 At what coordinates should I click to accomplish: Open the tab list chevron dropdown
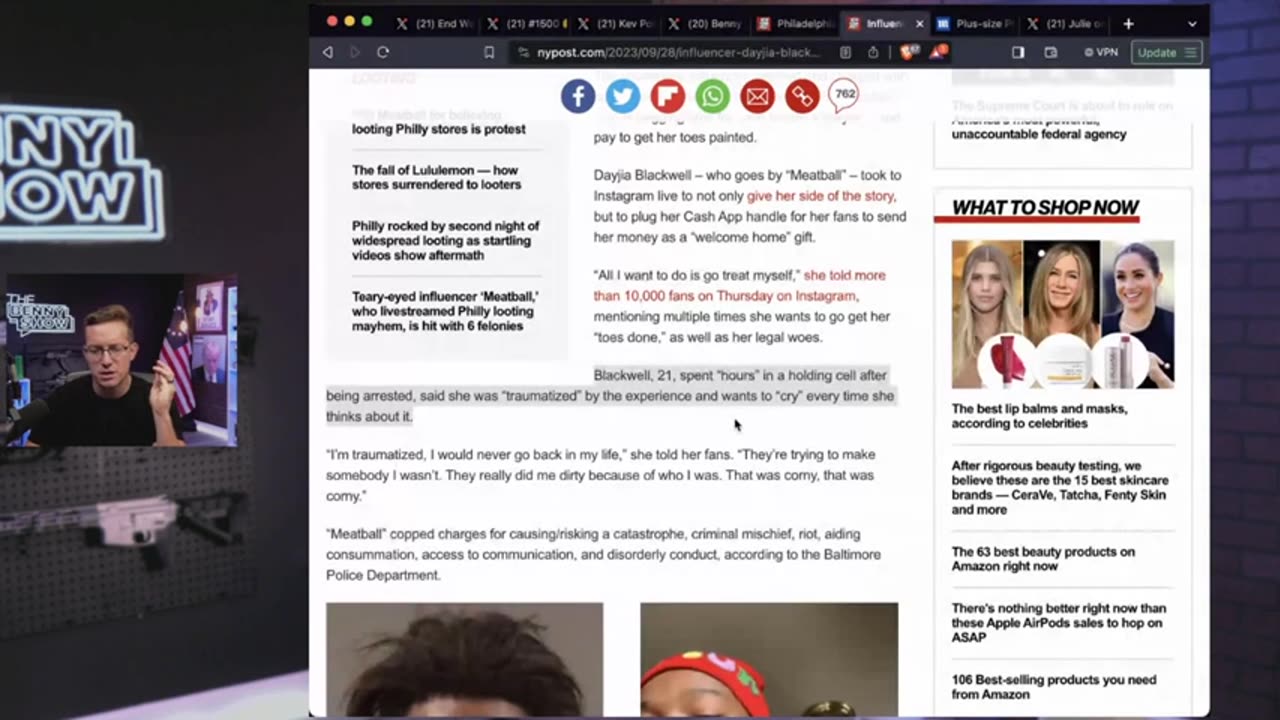(1191, 23)
